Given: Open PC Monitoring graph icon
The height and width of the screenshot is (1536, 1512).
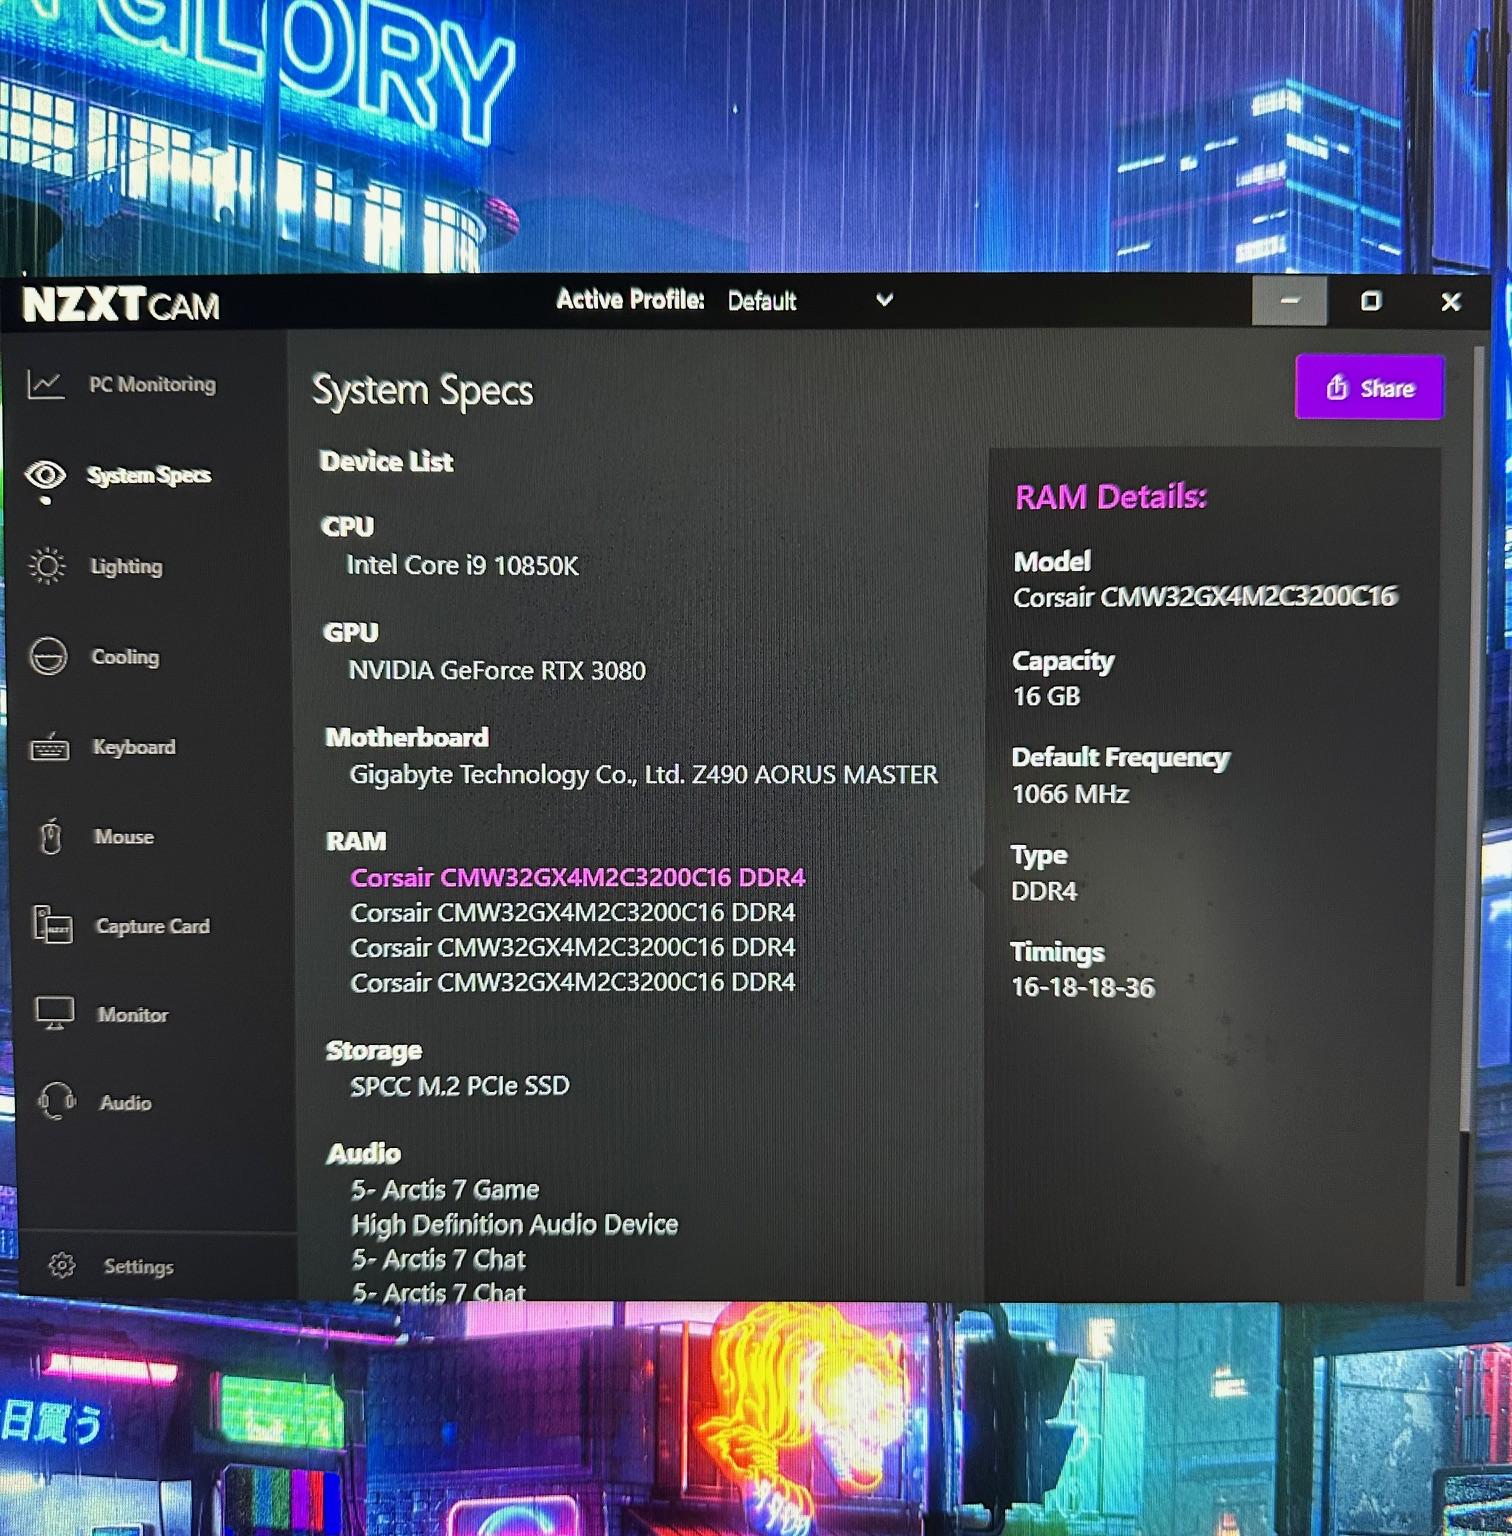Looking at the screenshot, I should (x=46, y=384).
